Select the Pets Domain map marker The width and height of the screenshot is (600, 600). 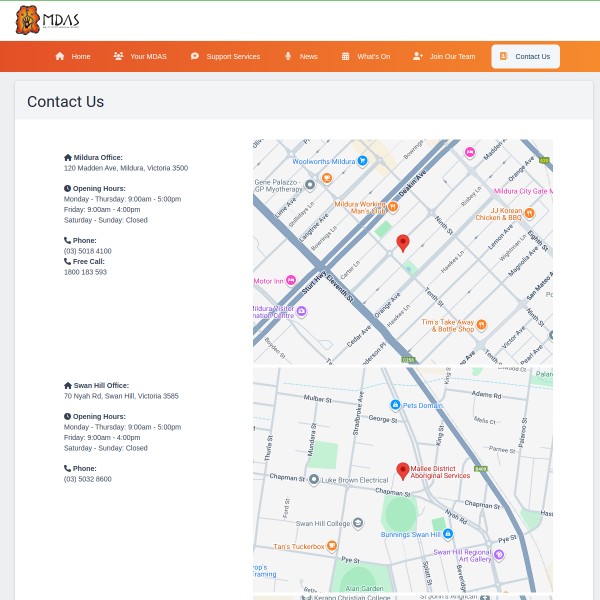(396, 405)
